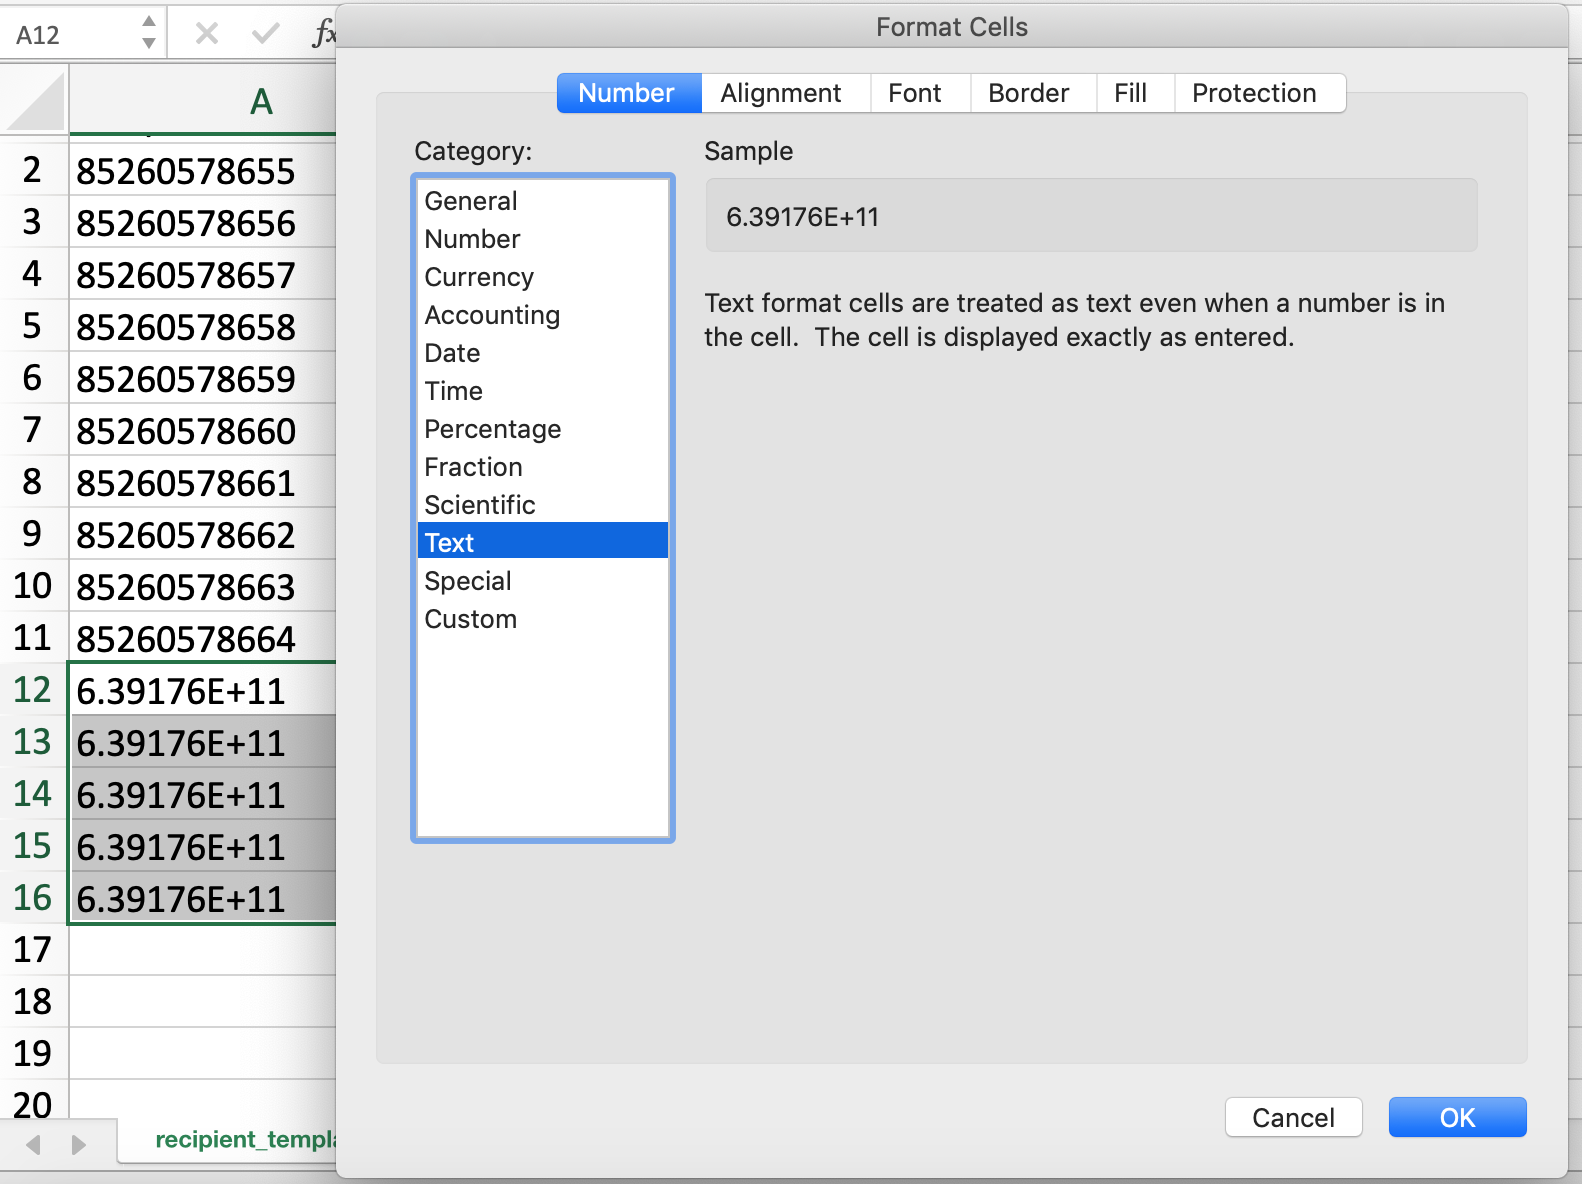This screenshot has height=1184, width=1582.
Task: Click cell containing 85260578655
Action: (x=202, y=171)
